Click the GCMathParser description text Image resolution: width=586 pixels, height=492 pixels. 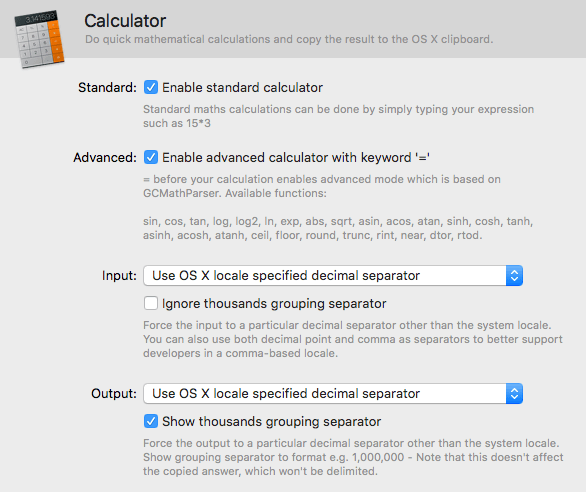click(322, 186)
